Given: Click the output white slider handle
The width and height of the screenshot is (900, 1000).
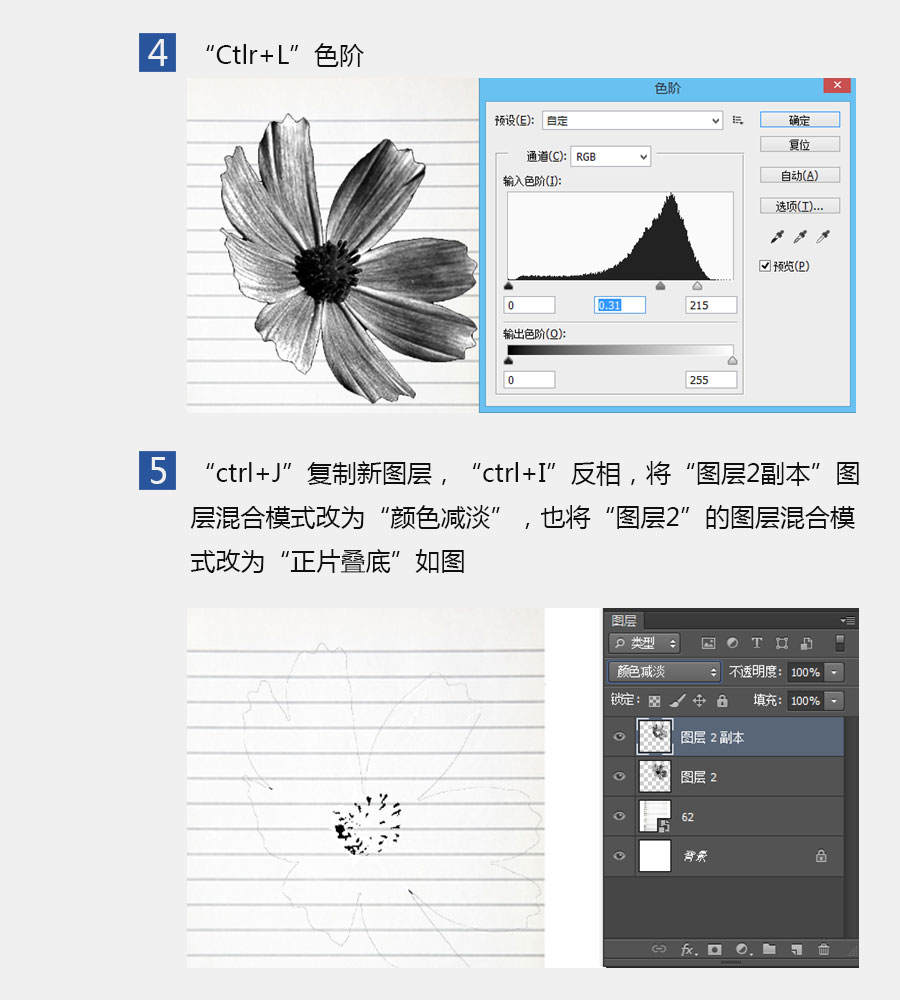Looking at the screenshot, I should click(732, 360).
